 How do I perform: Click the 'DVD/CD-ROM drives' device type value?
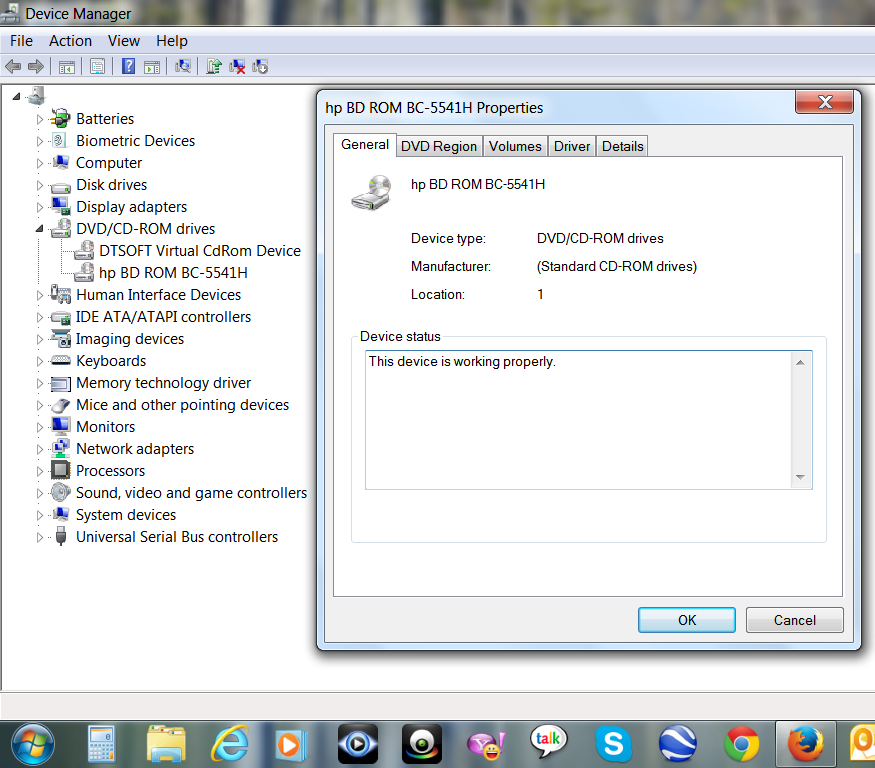[x=600, y=238]
